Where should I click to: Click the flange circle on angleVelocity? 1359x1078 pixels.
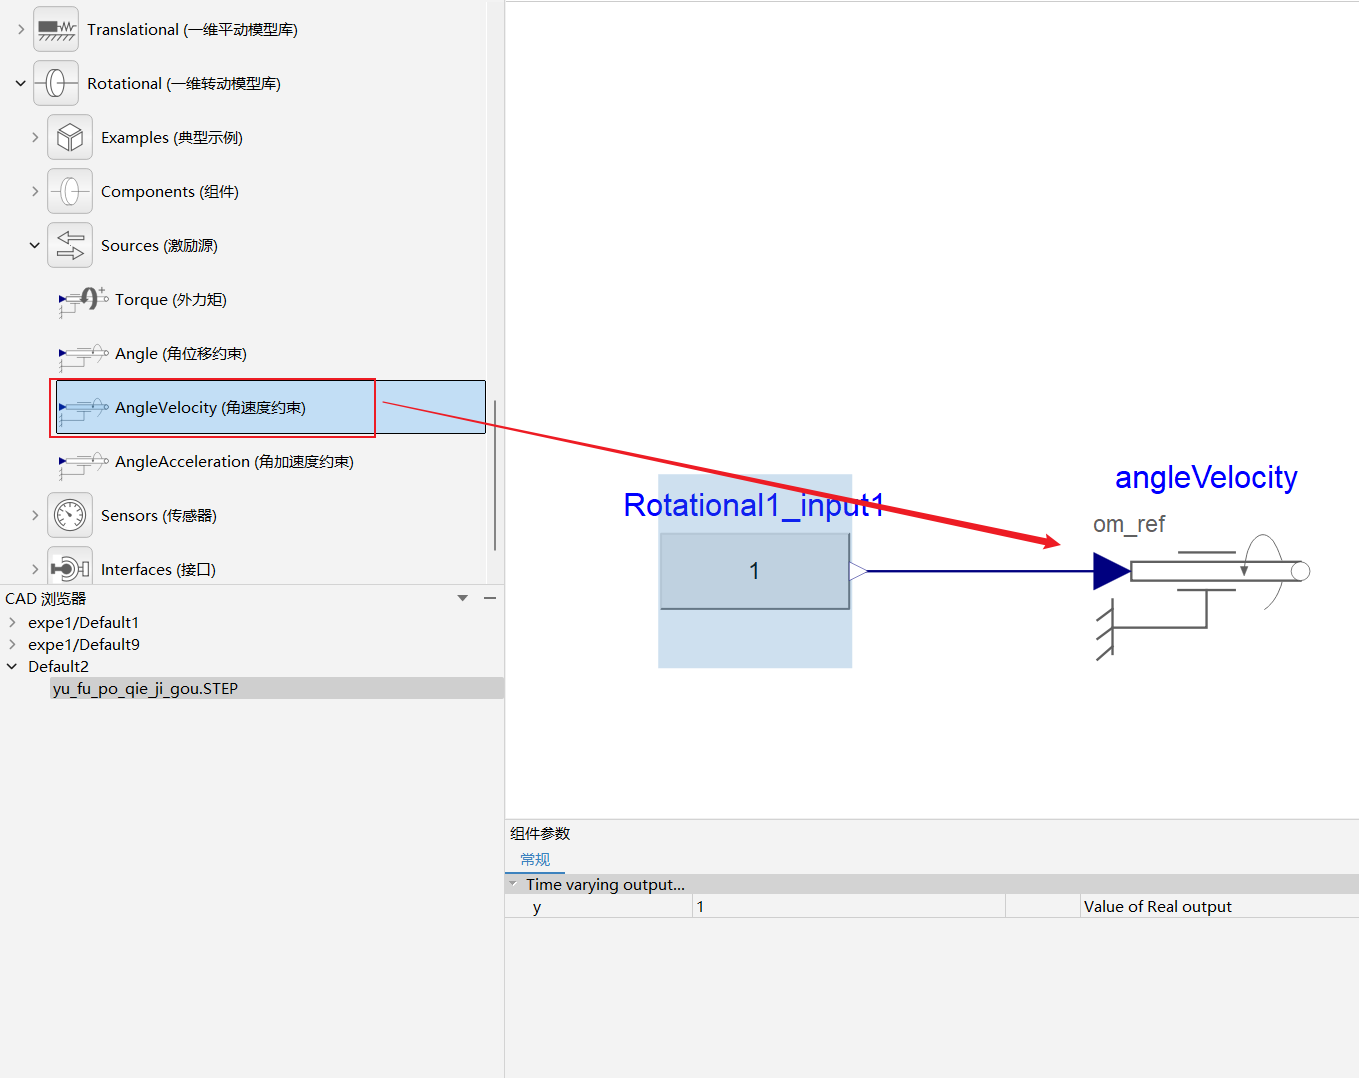pos(1301,571)
